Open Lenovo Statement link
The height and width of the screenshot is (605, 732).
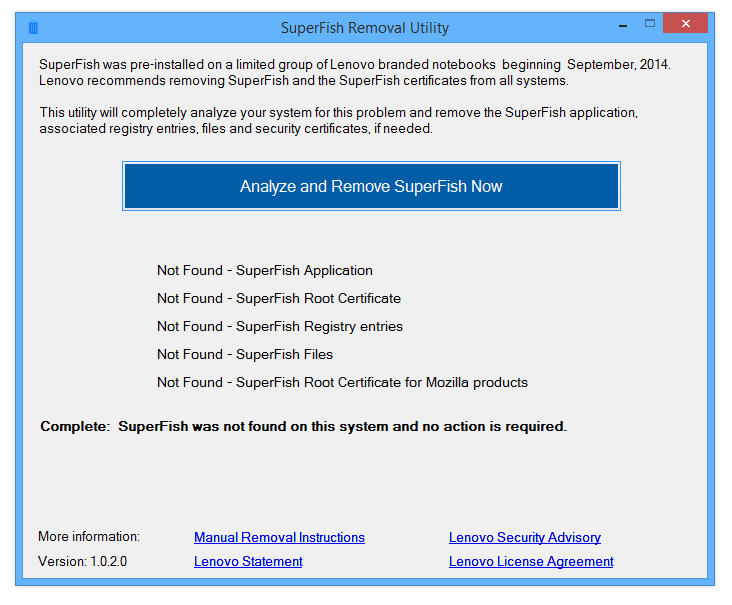(x=248, y=562)
